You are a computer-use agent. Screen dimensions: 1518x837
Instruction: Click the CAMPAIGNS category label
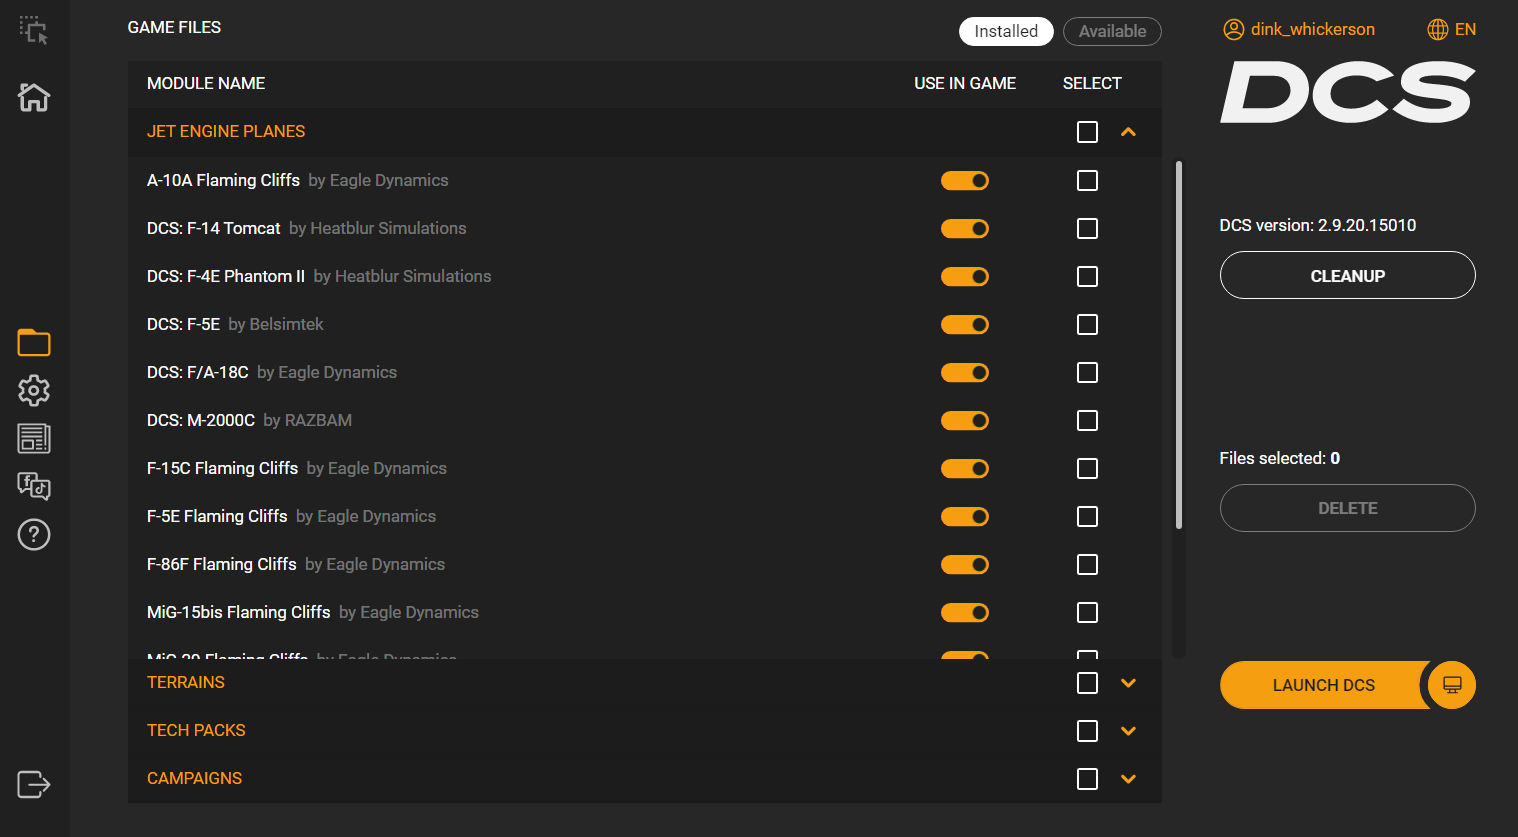(194, 778)
